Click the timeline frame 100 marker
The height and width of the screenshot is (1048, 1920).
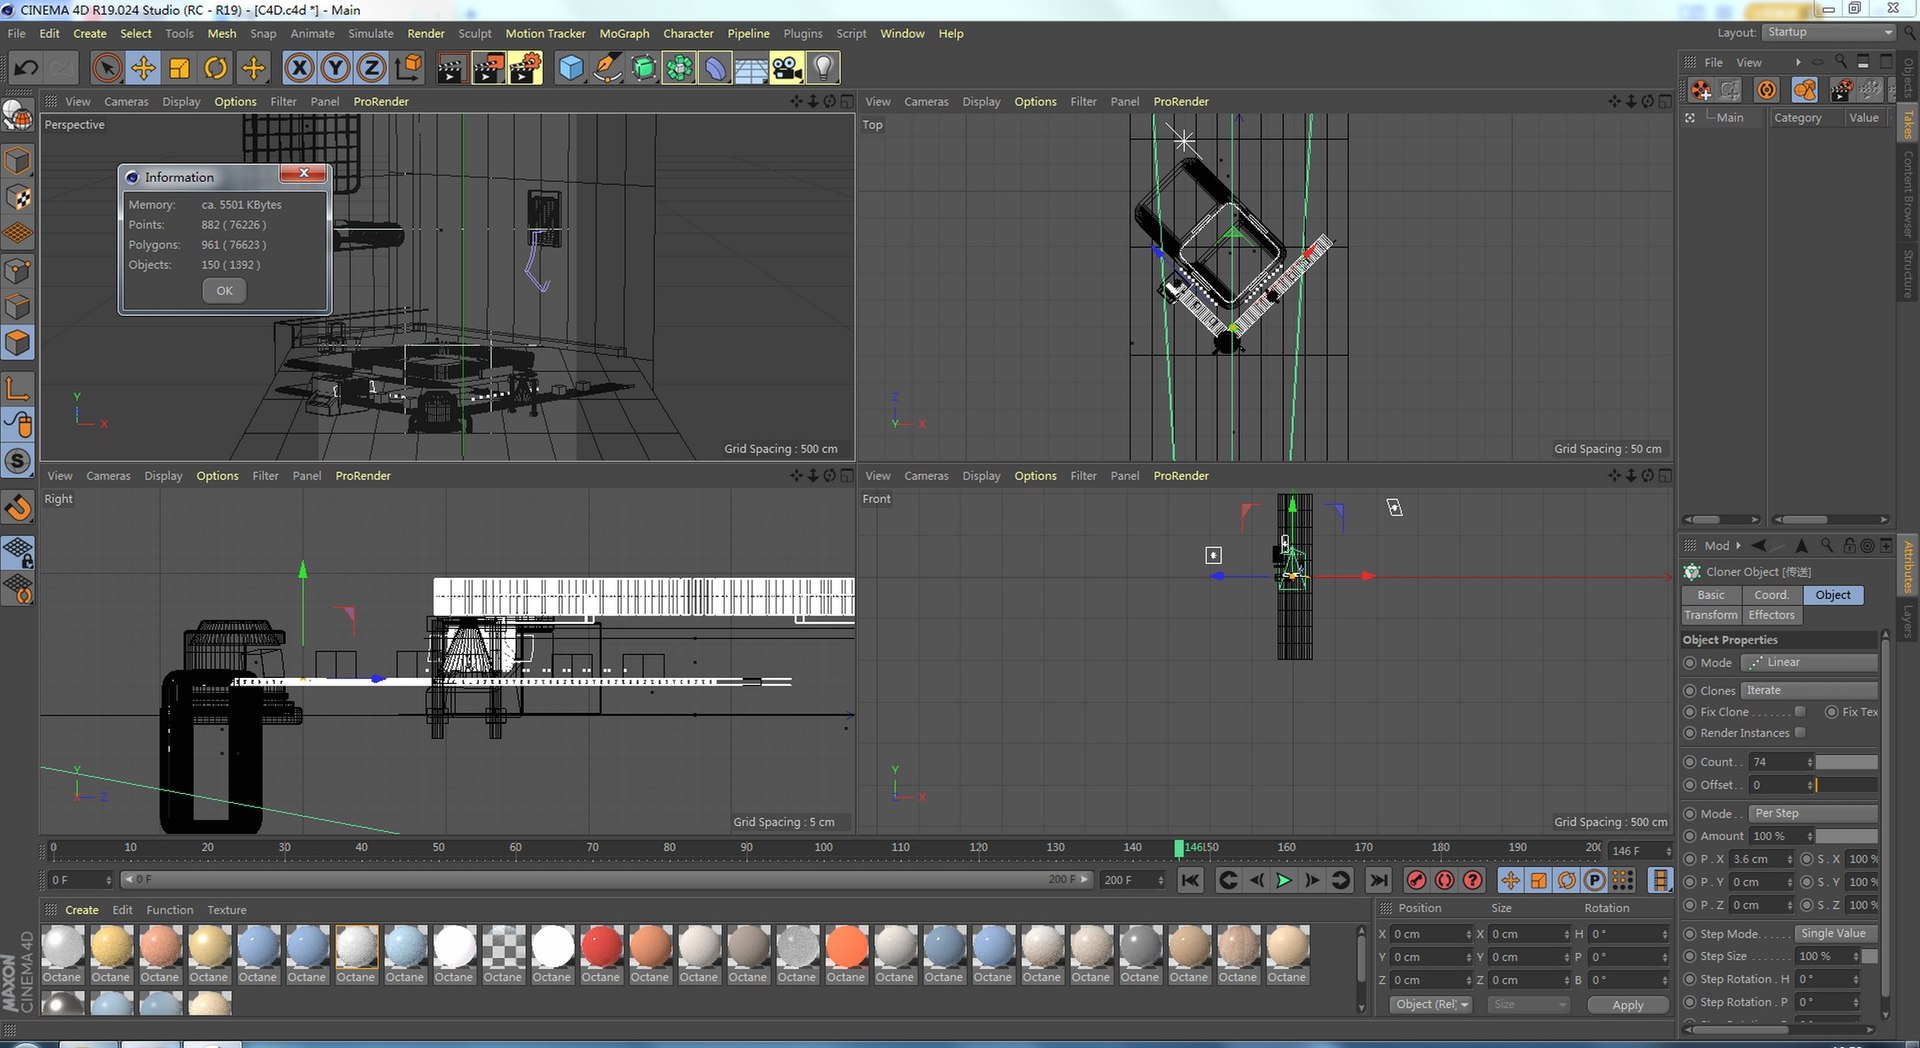(823, 847)
